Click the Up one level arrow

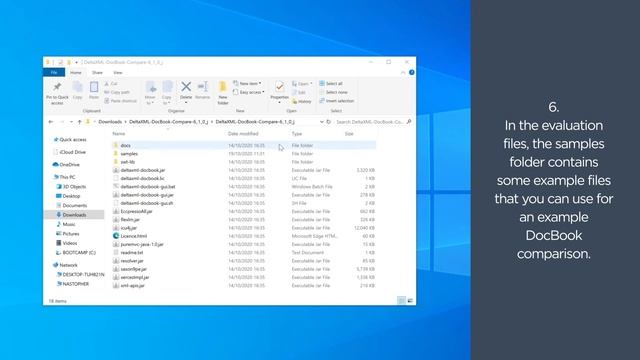(80, 122)
